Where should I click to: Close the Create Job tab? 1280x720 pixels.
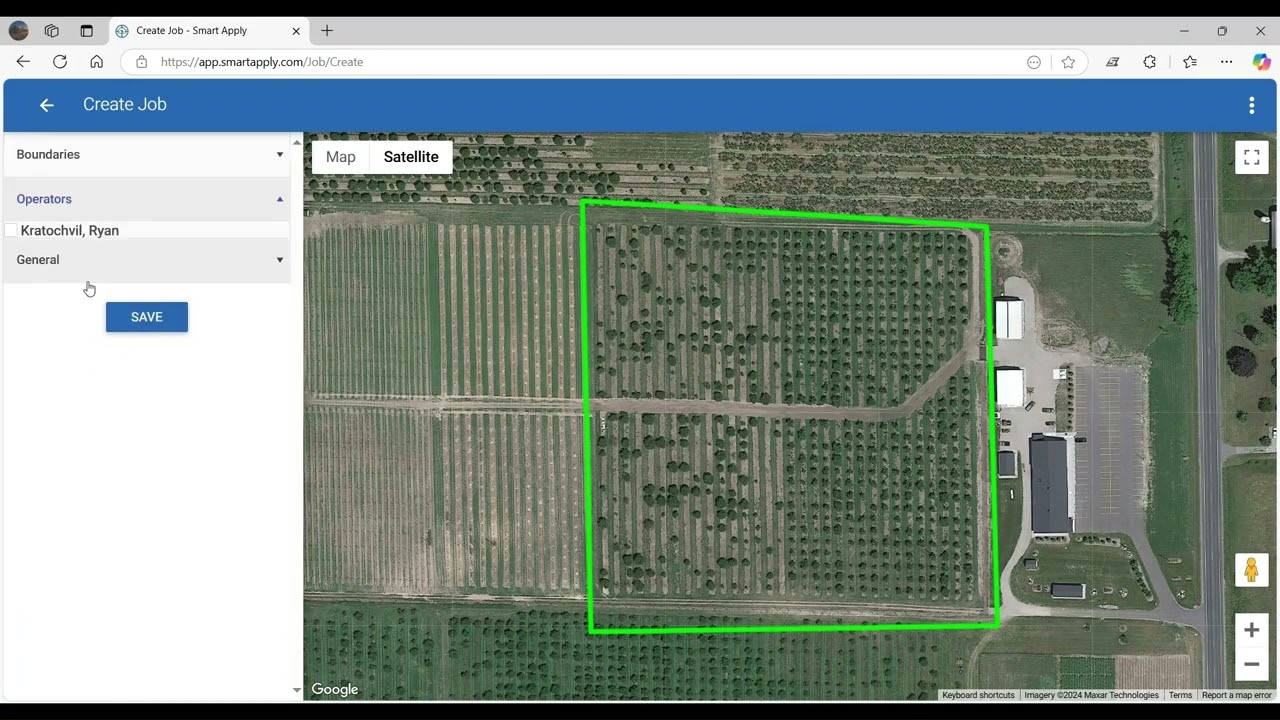click(x=296, y=31)
